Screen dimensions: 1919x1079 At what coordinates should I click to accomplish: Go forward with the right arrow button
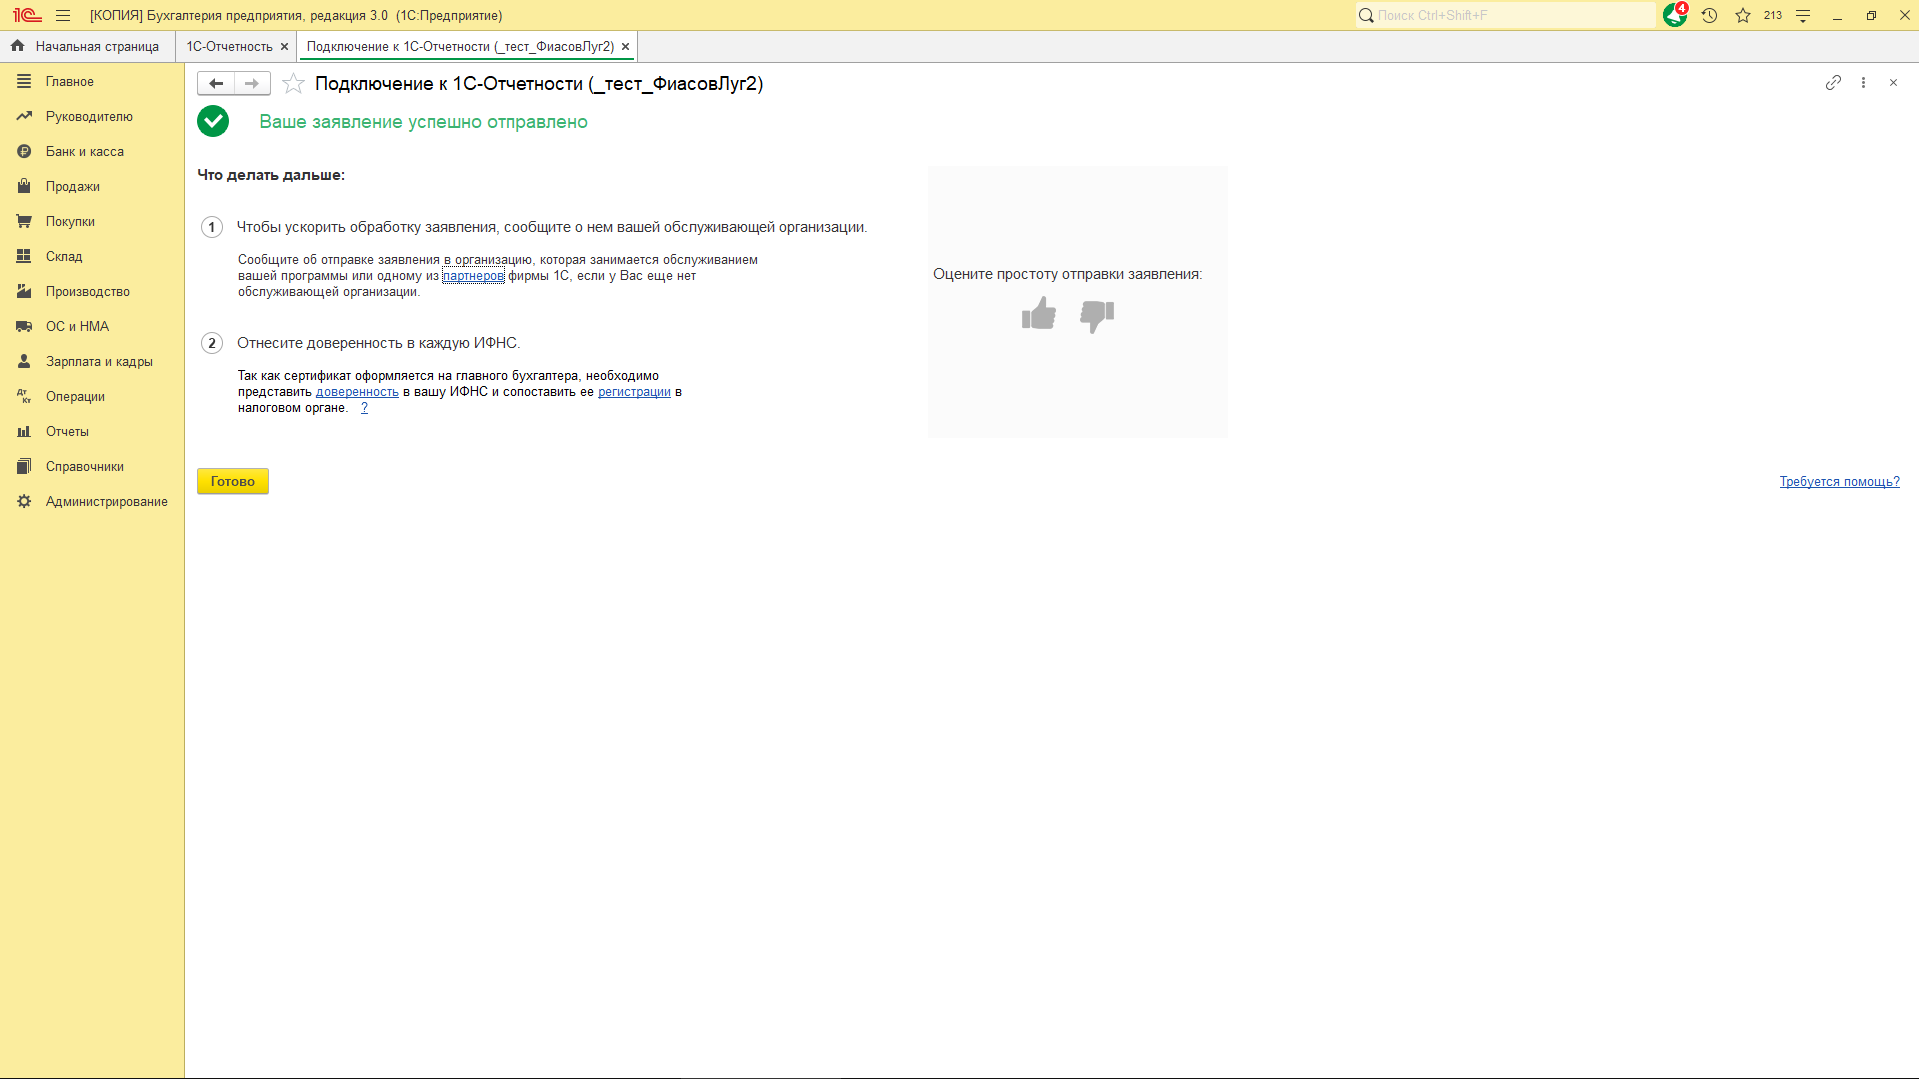(252, 84)
